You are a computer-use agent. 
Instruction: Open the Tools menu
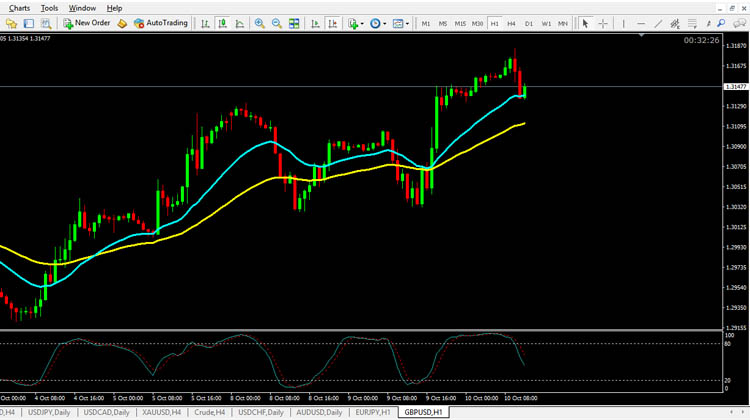pos(49,8)
